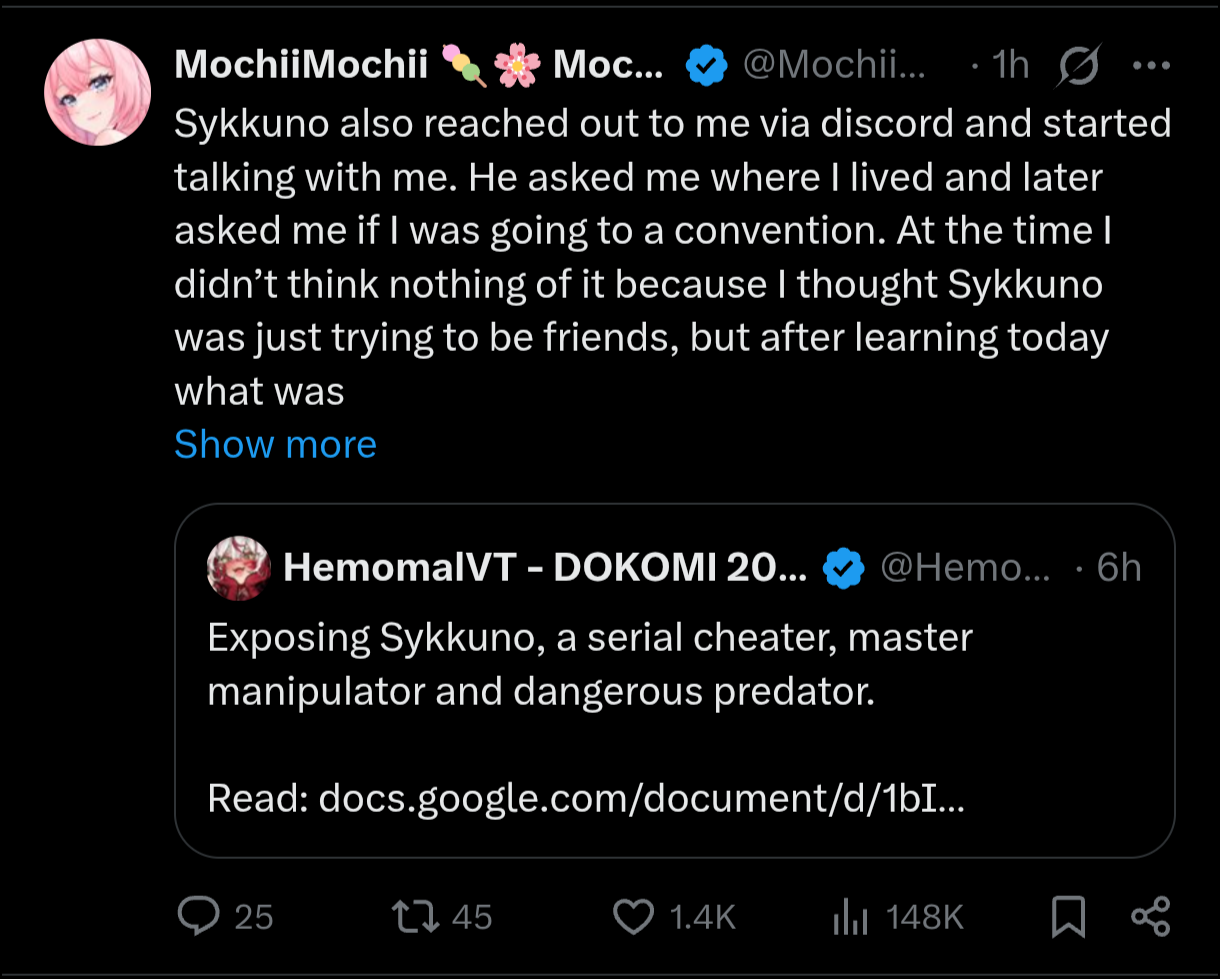The height and width of the screenshot is (979, 1220).
Task: Click the docs.google.com document link text
Action: [641, 798]
